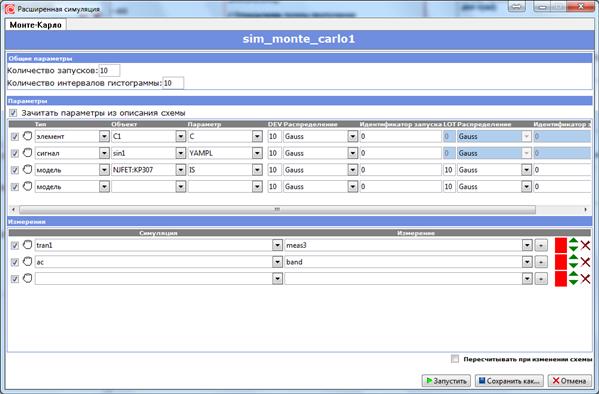Click the DEV run identifier field in the C1 row
The width and height of the screenshot is (599, 394).
[x=400, y=136]
